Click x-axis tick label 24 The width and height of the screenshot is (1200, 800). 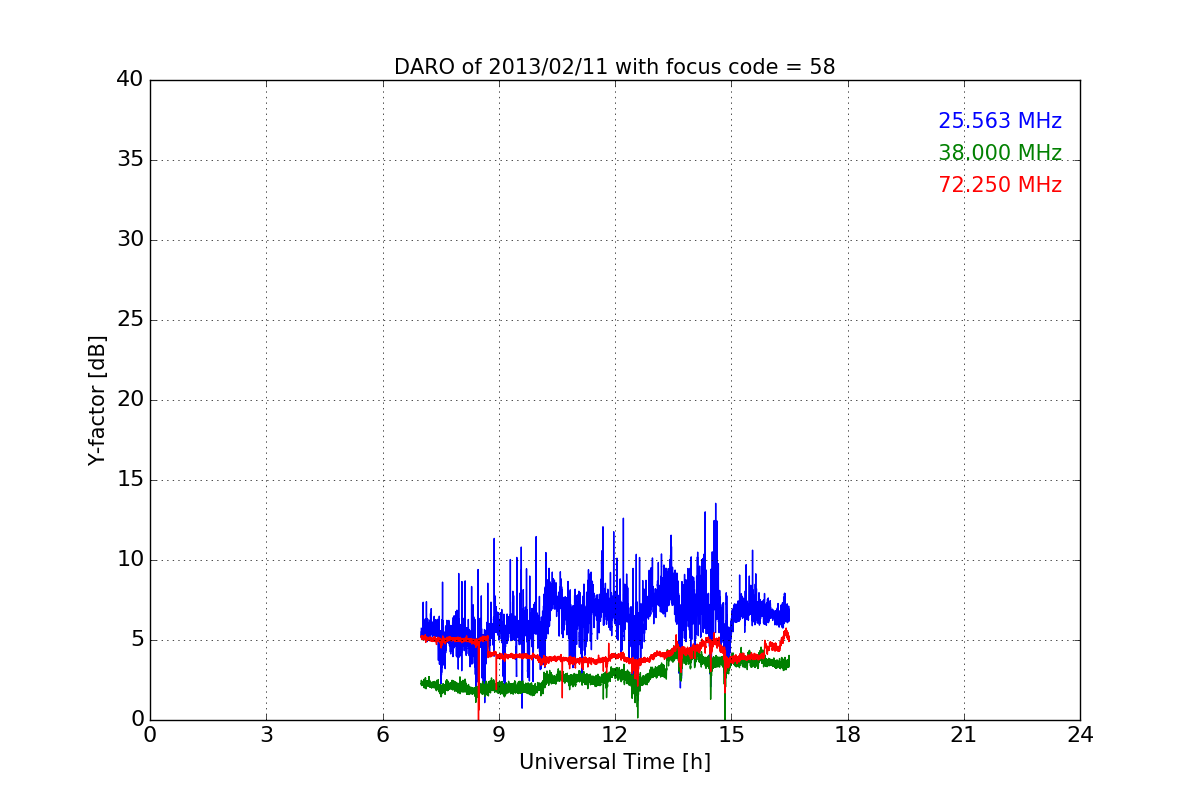pyautogui.click(x=1080, y=735)
